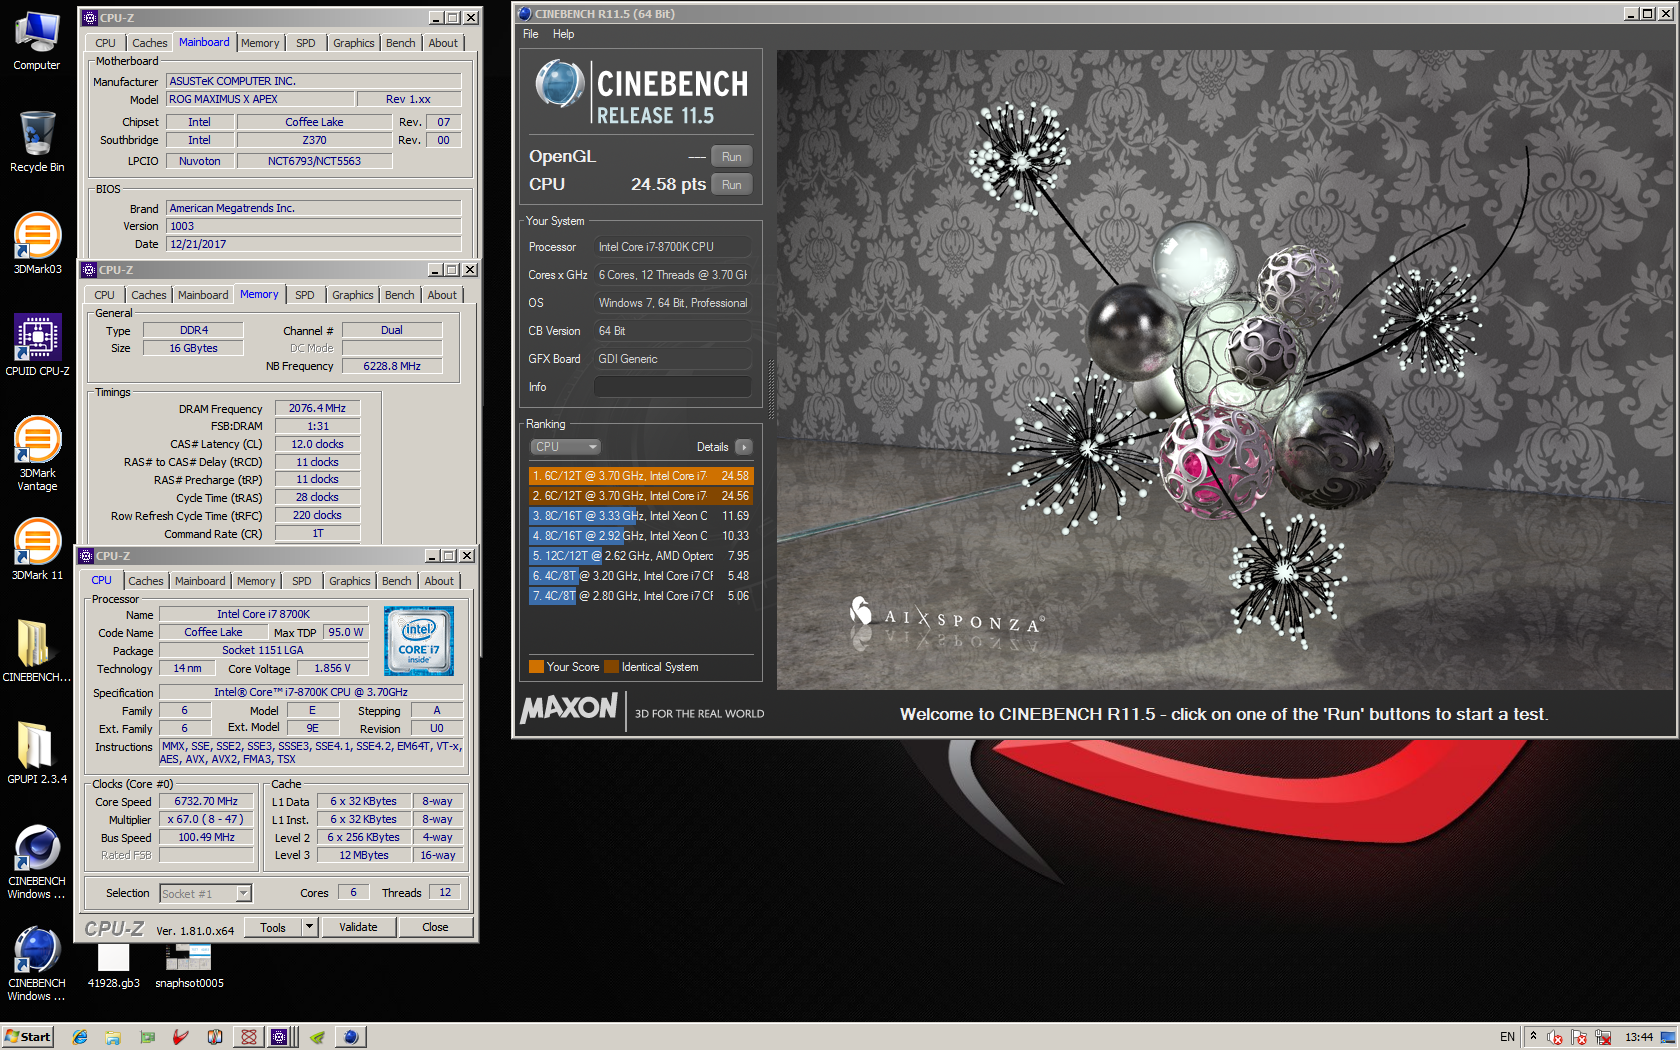Select ranking row 3 Intel Xeon 11.69
1680x1050 pixels.
pos(641,516)
